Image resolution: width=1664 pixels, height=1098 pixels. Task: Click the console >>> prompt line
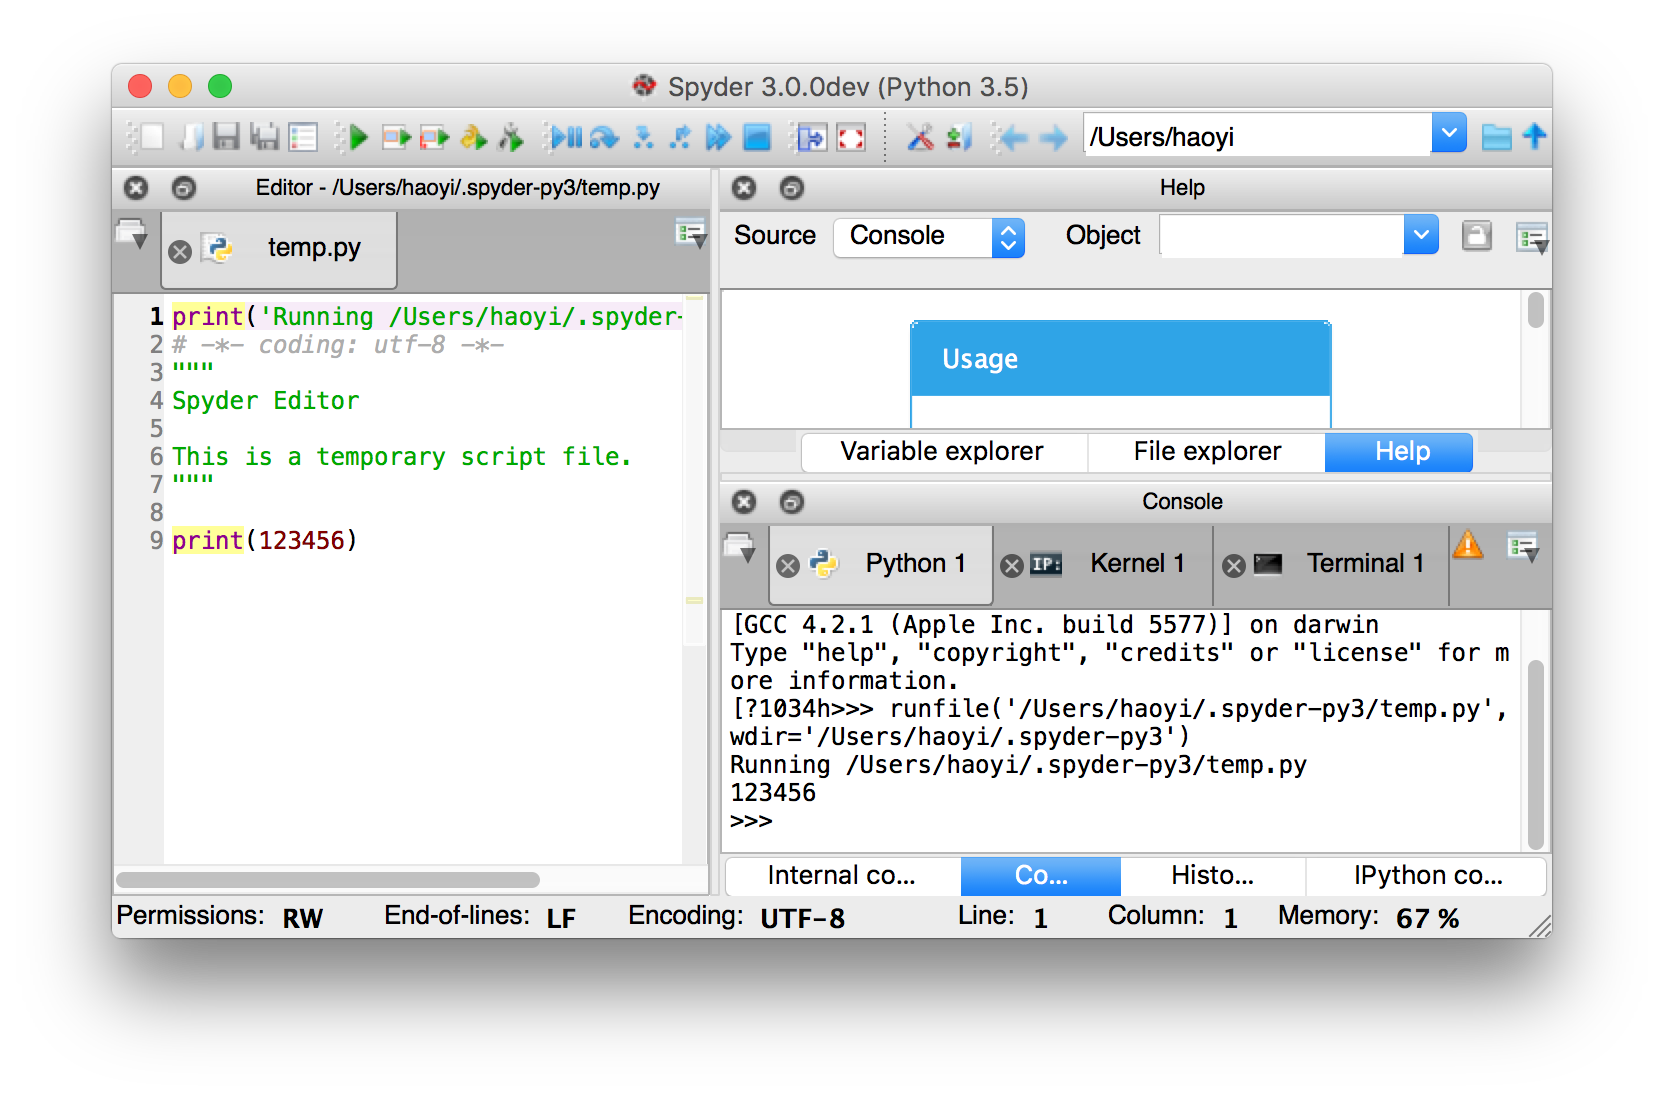pyautogui.click(x=752, y=821)
